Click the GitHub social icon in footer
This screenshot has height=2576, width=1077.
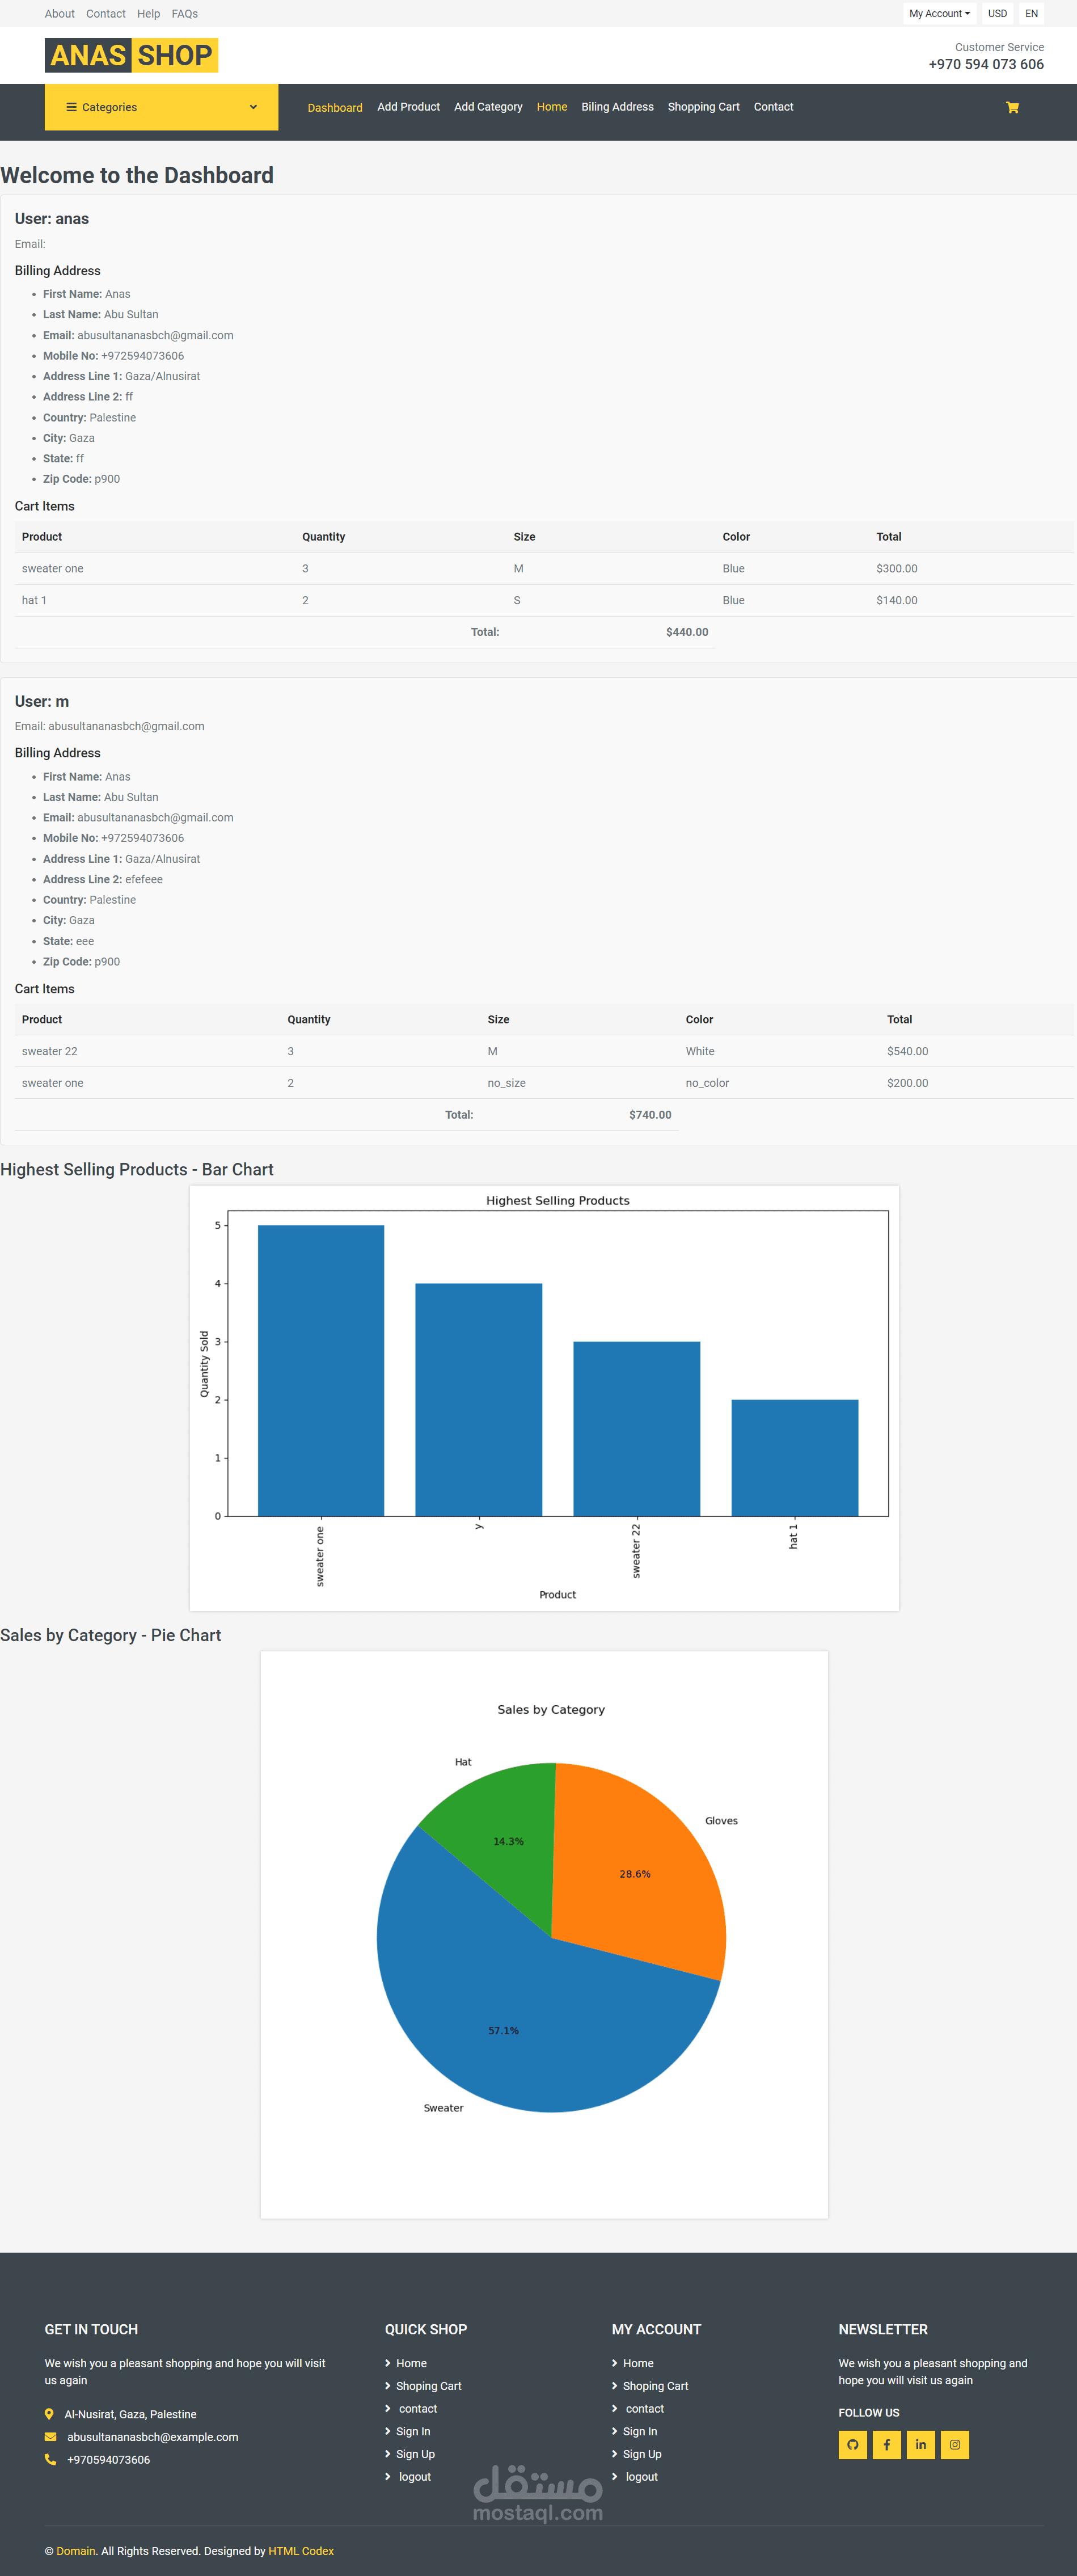pos(852,2444)
